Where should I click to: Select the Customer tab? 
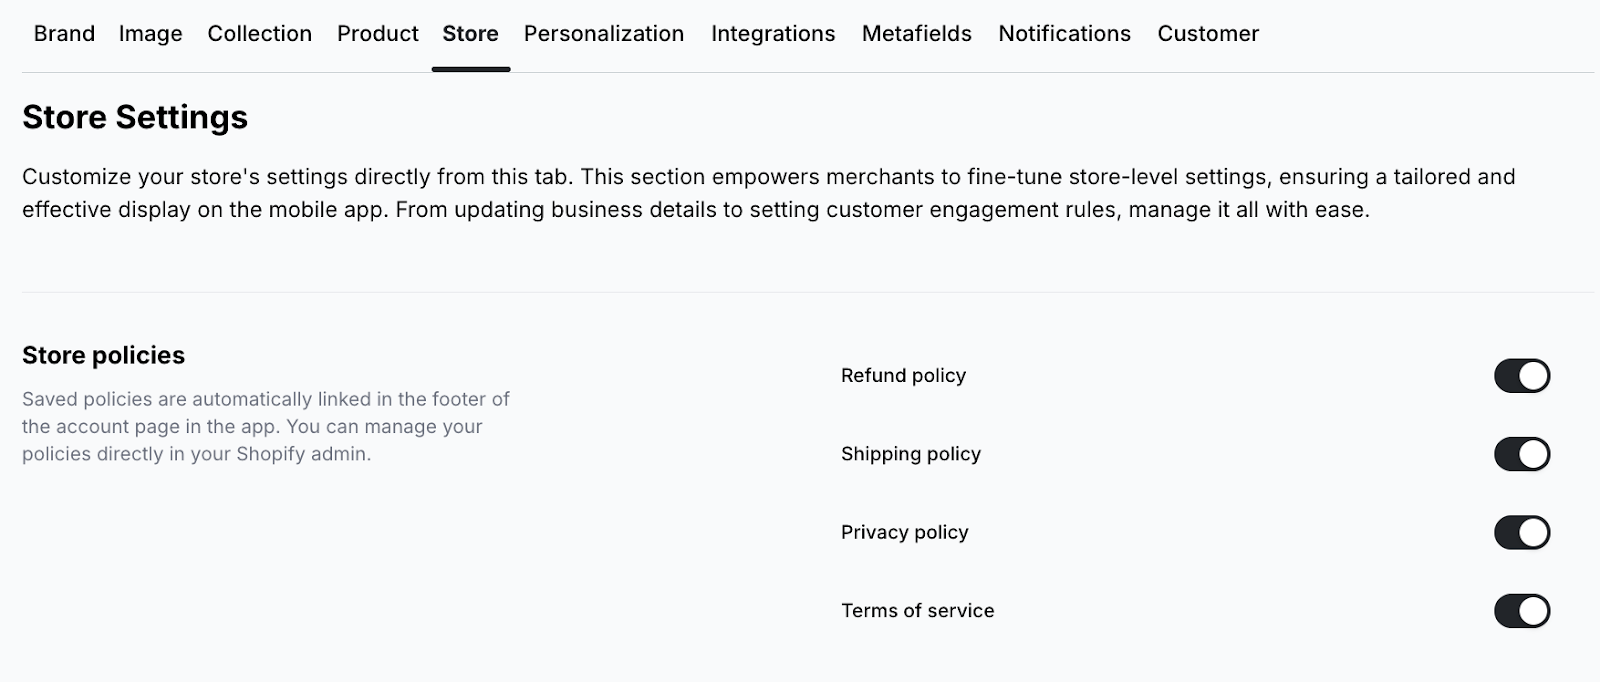pyautogui.click(x=1208, y=34)
